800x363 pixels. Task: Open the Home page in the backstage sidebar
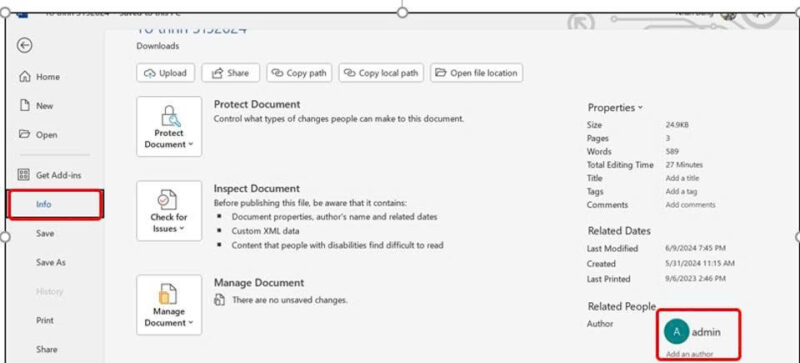(x=47, y=77)
